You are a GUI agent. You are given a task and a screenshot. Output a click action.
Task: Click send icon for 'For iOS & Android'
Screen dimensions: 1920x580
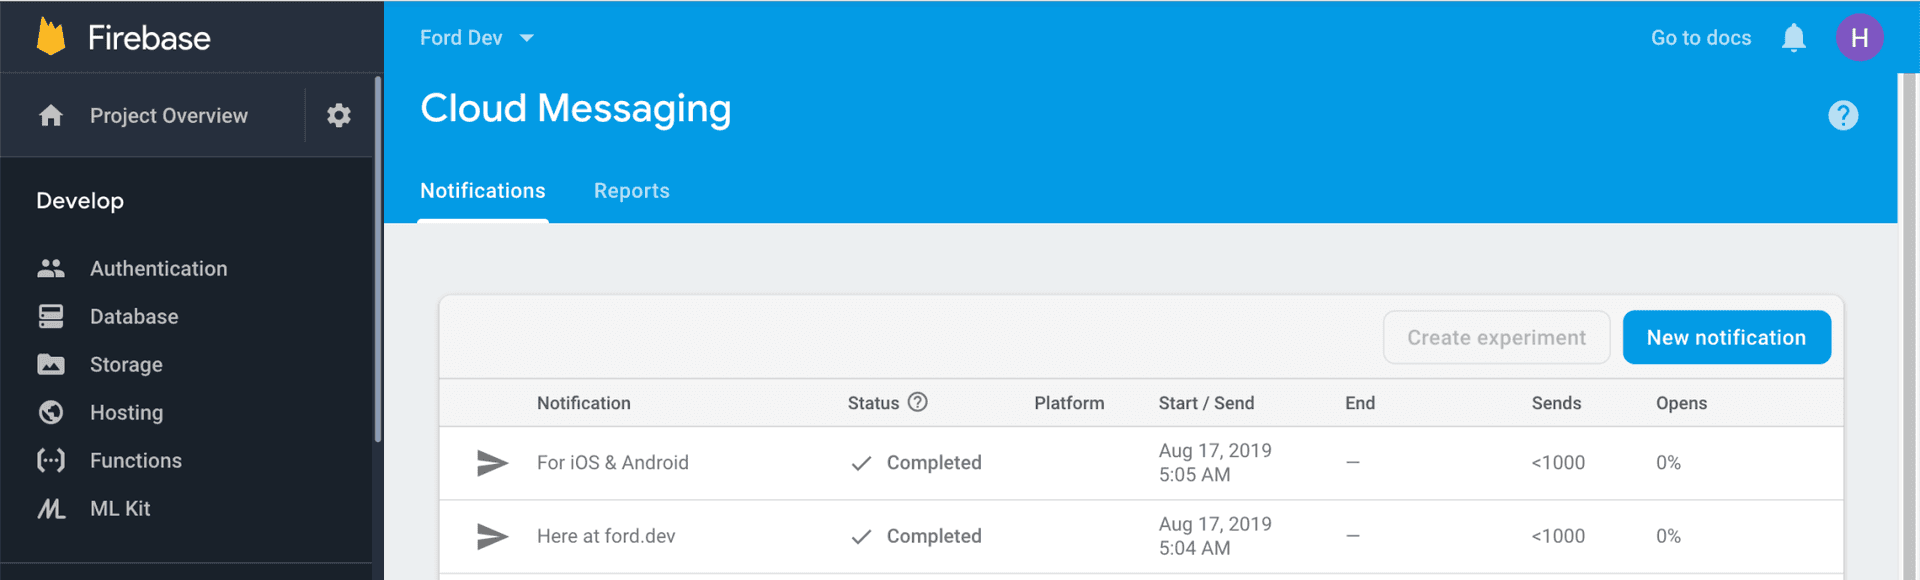492,463
